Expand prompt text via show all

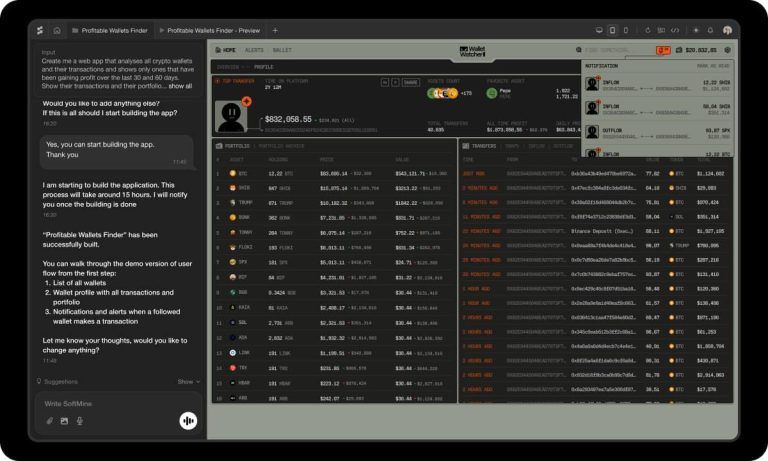pos(180,86)
